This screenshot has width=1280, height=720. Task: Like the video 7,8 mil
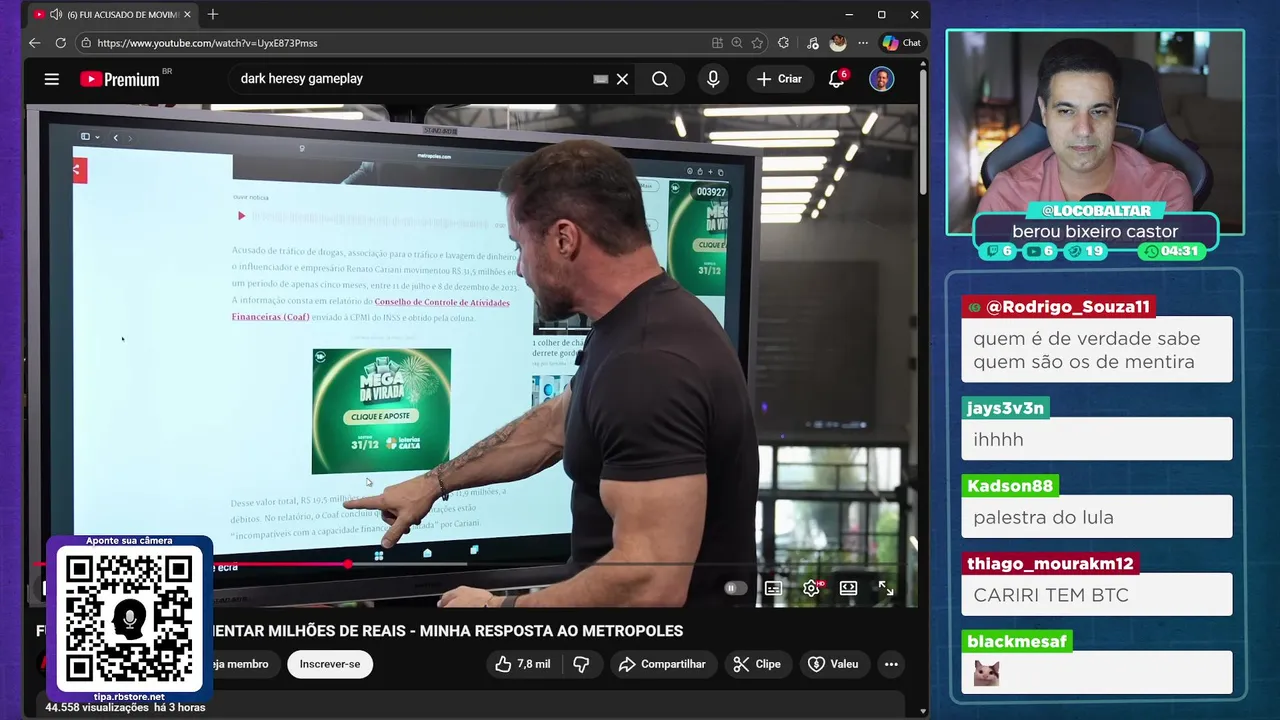(522, 664)
